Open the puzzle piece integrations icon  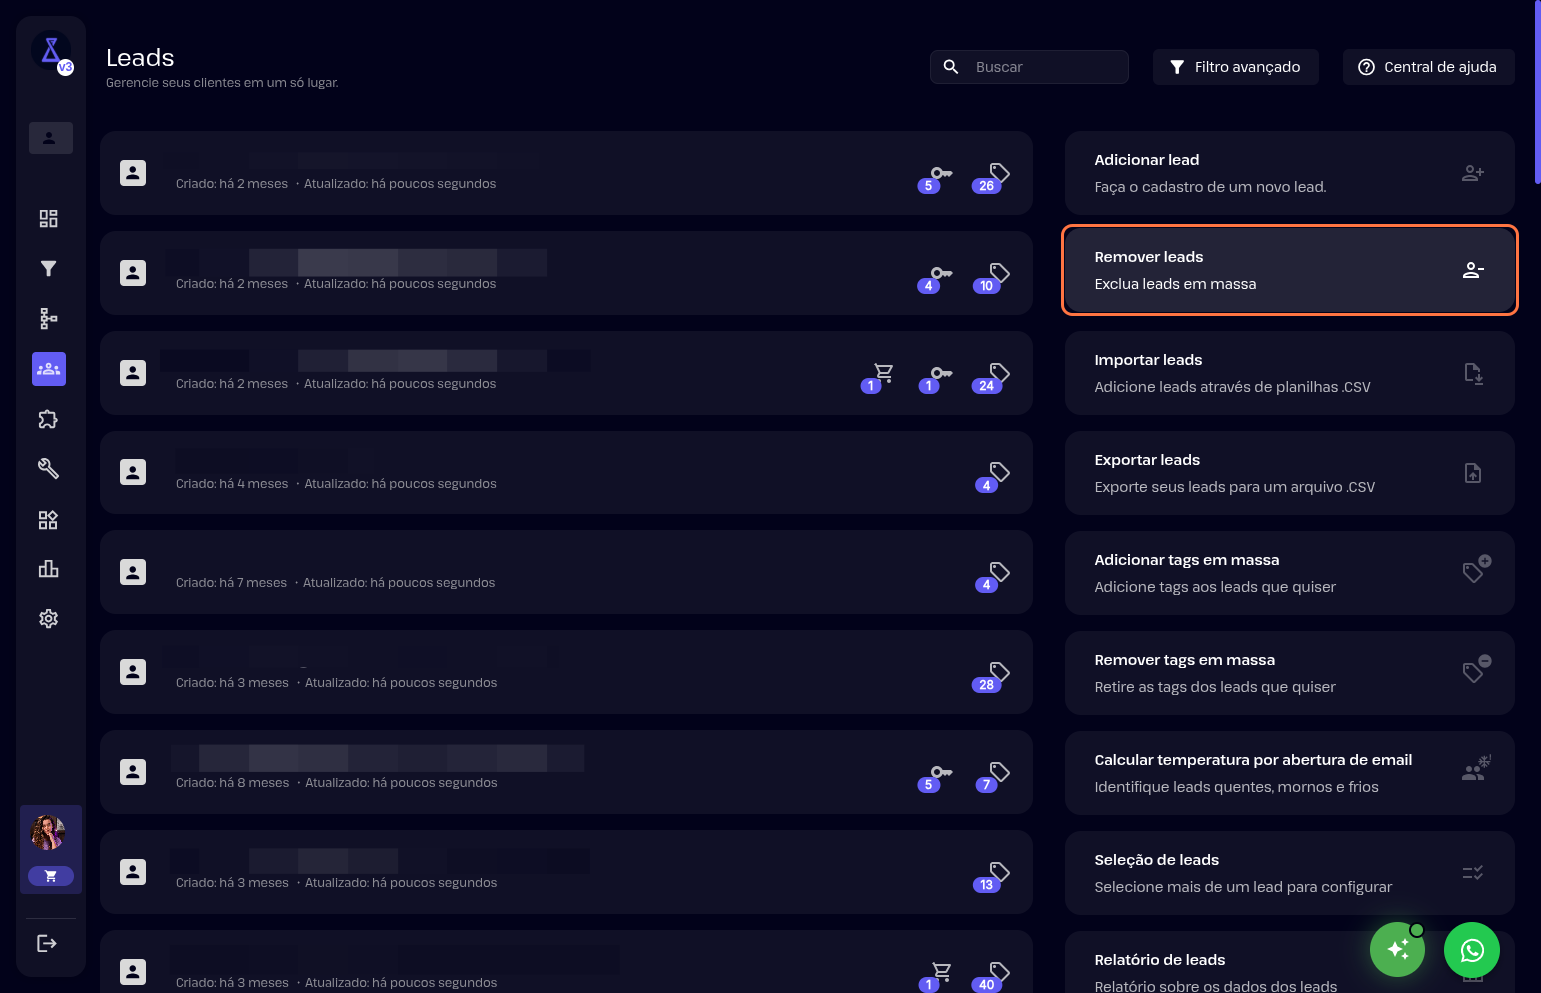pyautogui.click(x=48, y=419)
